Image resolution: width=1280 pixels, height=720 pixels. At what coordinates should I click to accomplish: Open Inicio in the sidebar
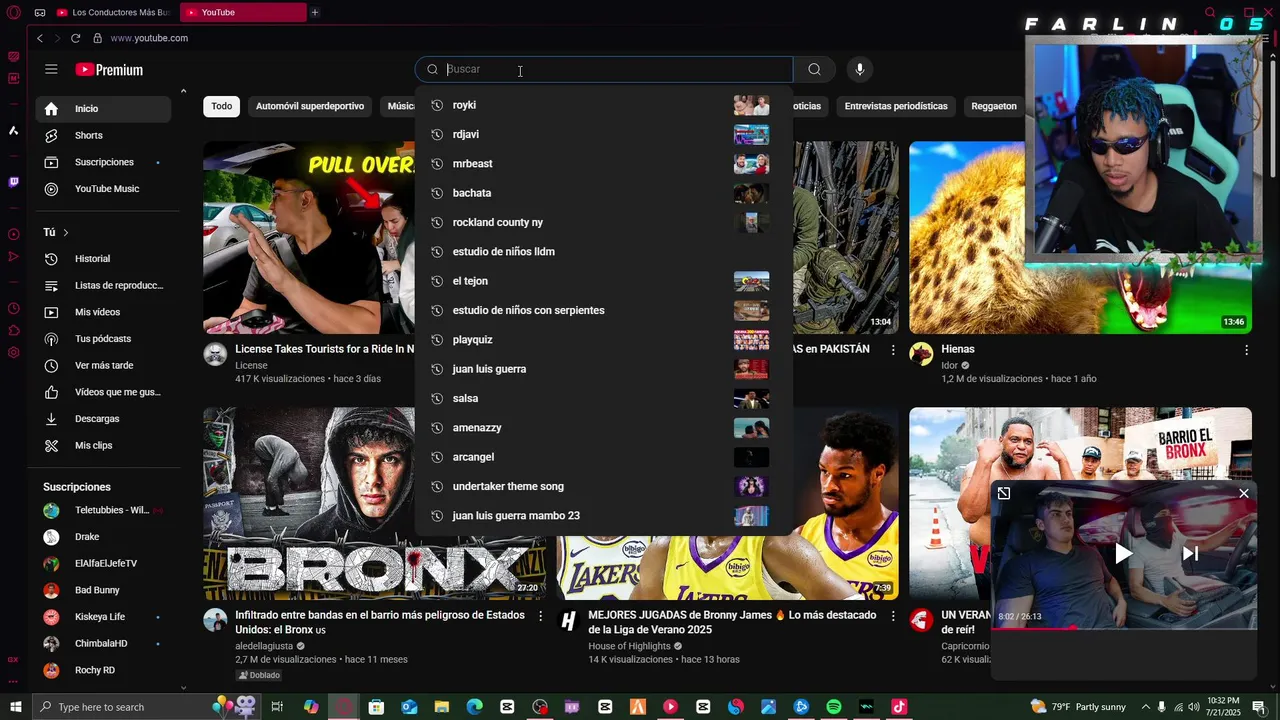[x=103, y=109]
